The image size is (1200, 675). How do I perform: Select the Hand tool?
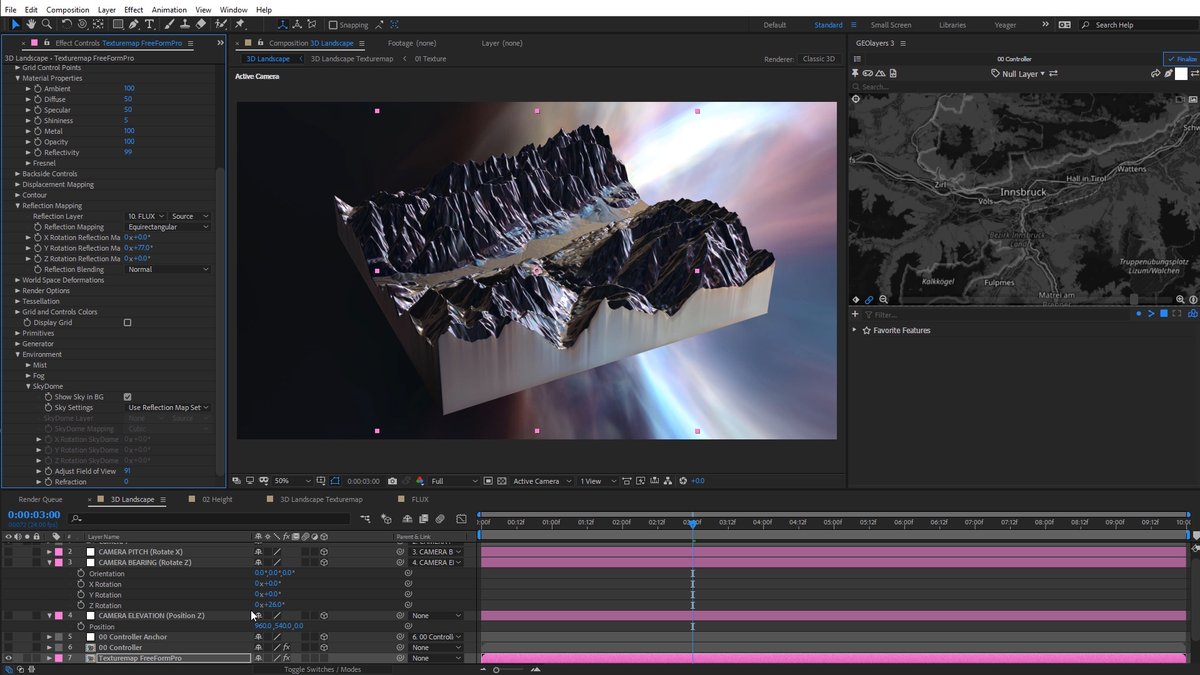[31, 24]
